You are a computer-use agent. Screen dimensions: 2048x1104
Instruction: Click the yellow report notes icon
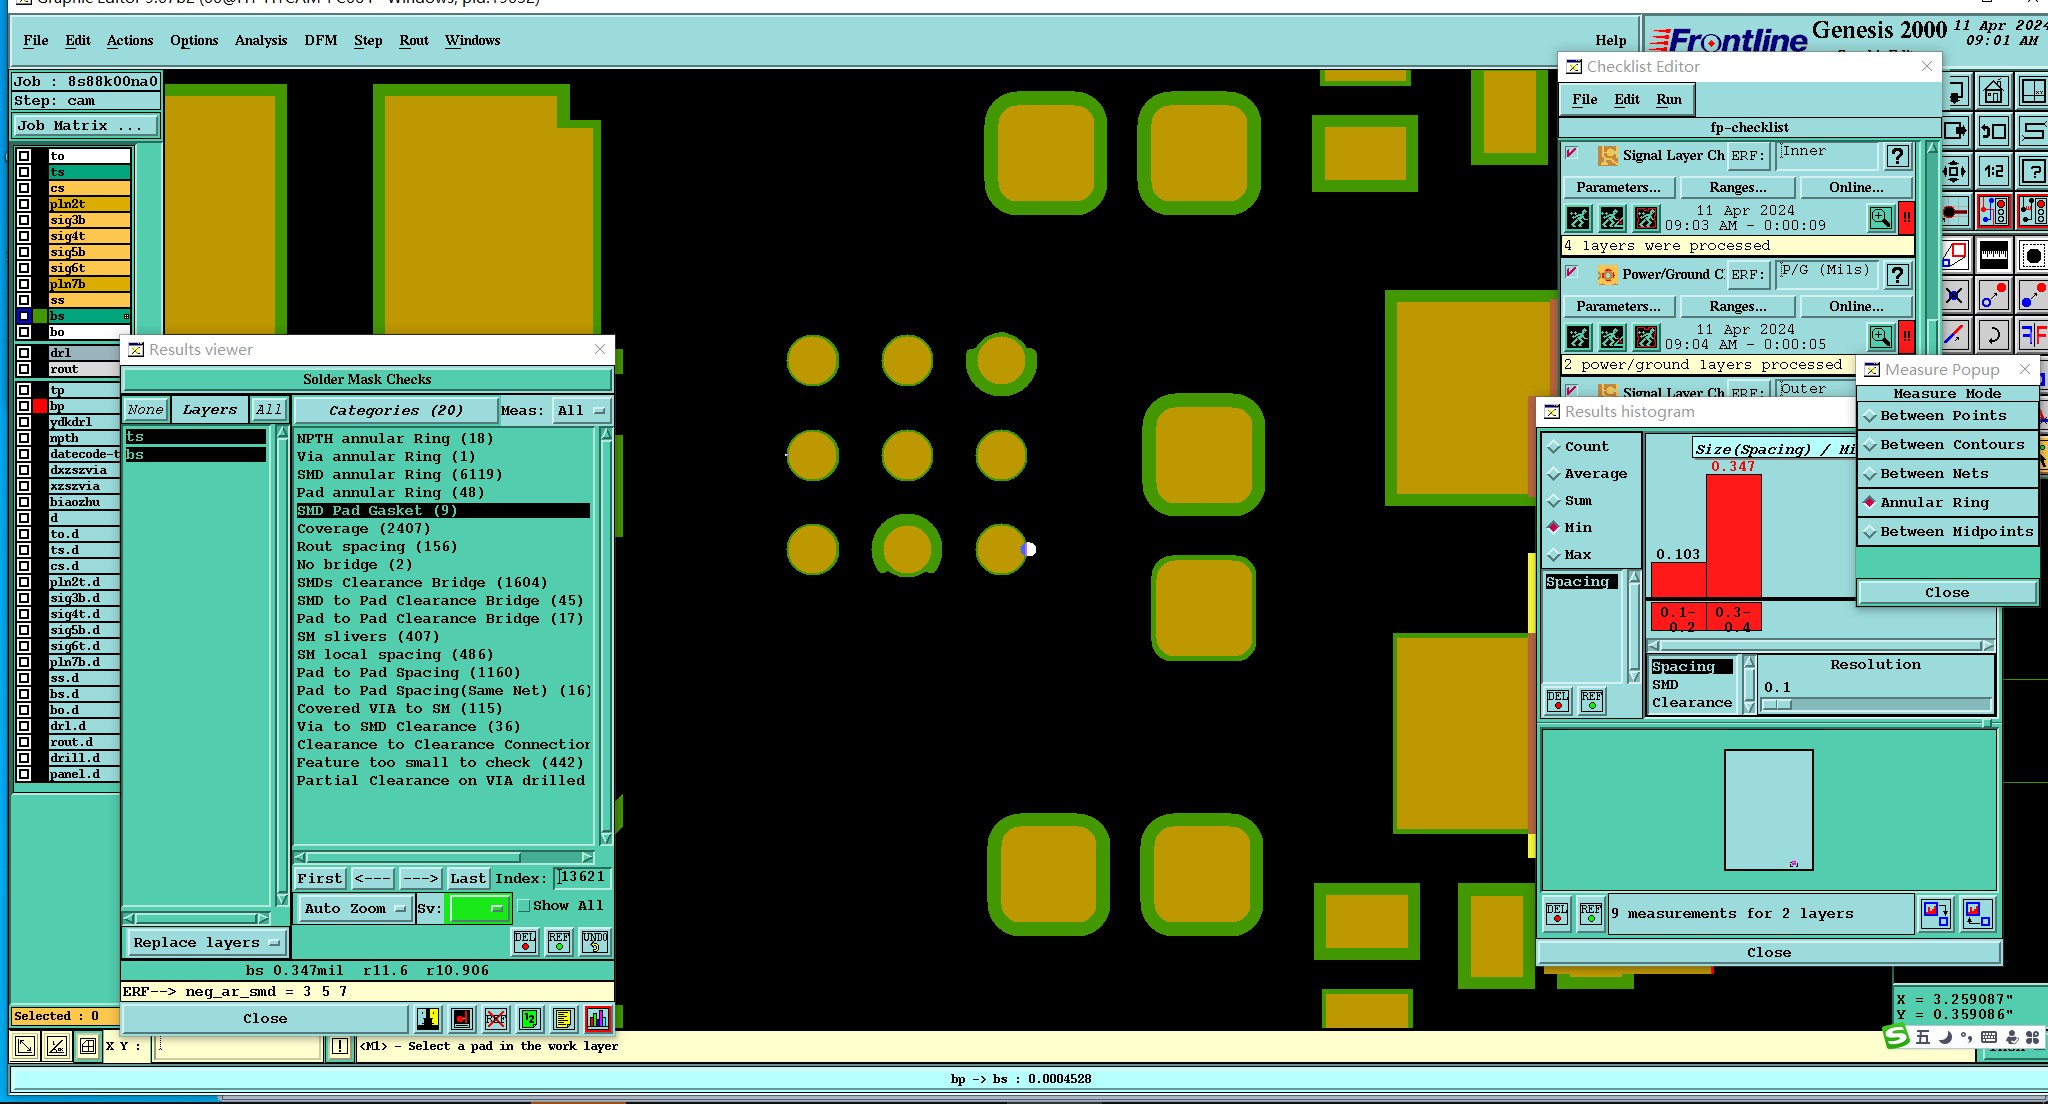[x=563, y=1018]
